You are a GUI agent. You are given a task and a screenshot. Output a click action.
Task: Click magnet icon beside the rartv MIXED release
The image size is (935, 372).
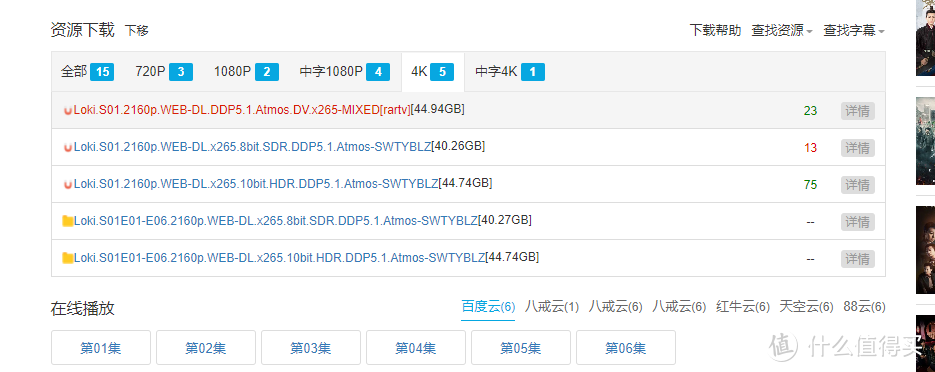(67, 110)
